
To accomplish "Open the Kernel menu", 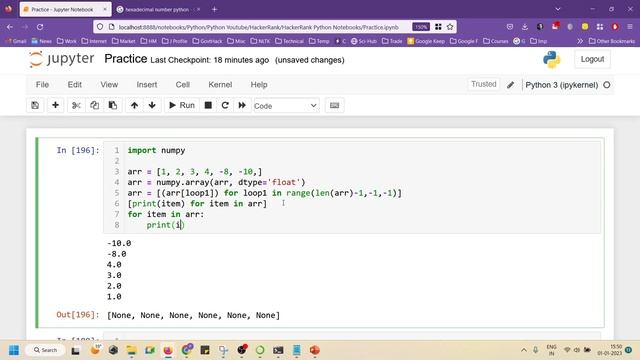I will pyautogui.click(x=220, y=84).
